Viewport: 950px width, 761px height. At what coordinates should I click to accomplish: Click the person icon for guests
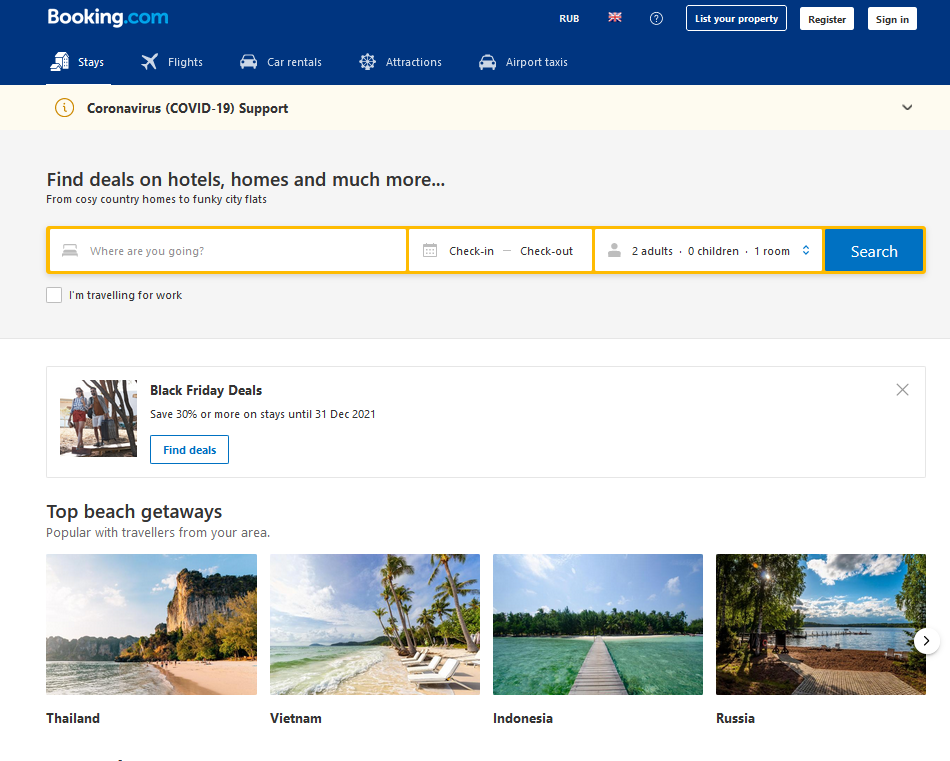614,250
